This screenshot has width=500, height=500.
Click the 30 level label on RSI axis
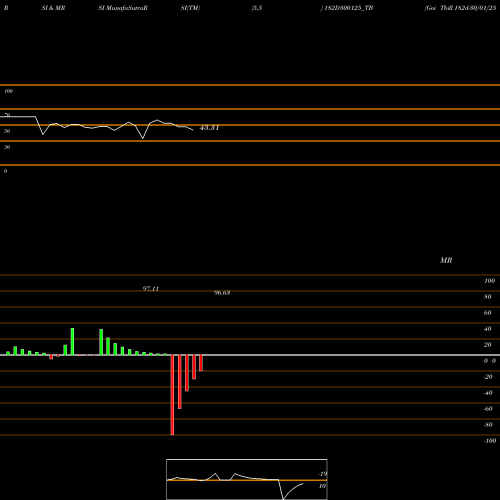pyautogui.click(x=7, y=147)
